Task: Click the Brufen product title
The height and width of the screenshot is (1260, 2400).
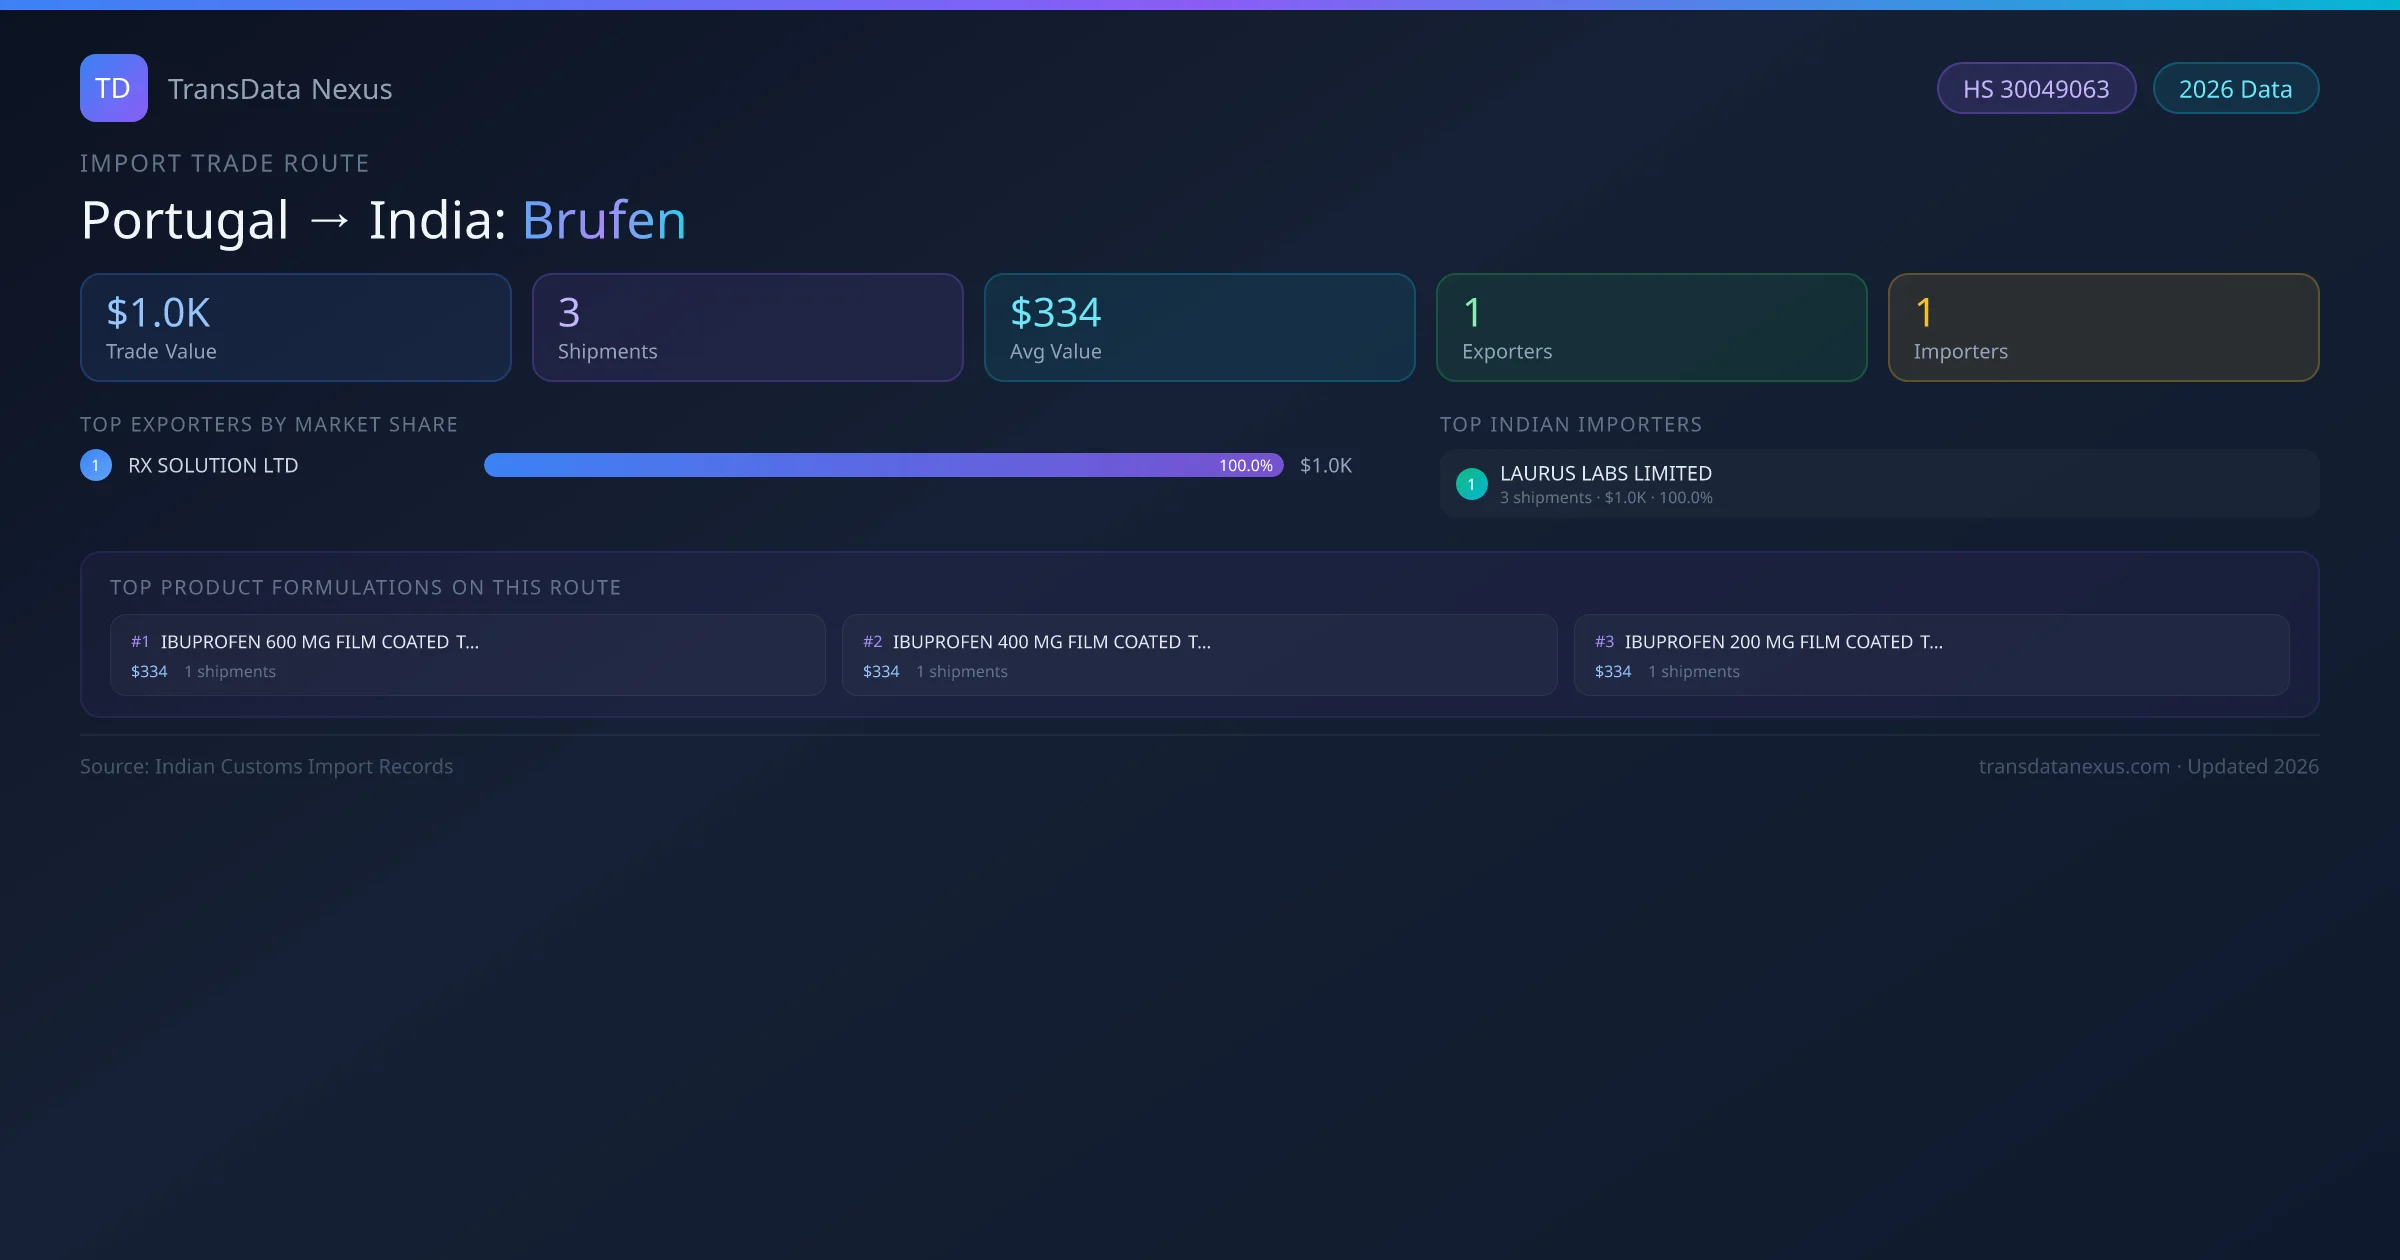Action: 604,220
